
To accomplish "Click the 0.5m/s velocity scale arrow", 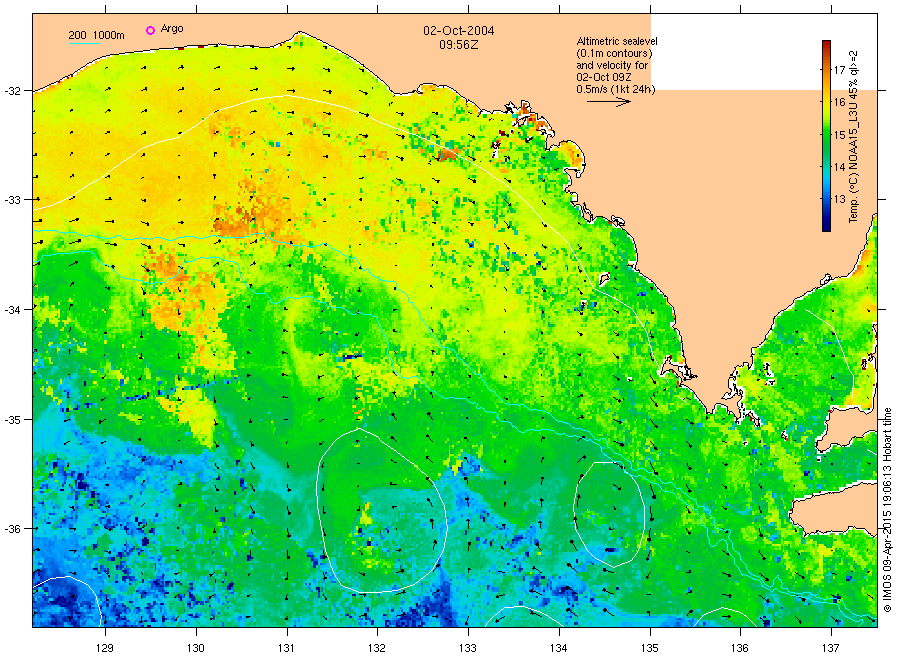I will (x=608, y=102).
